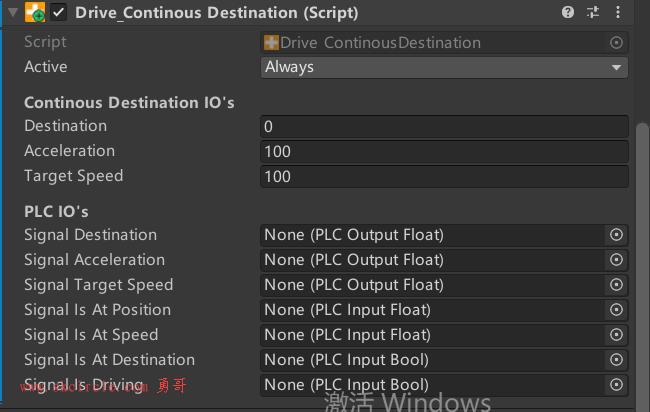
Task: Open component three-dot options menu
Action: pos(618,12)
